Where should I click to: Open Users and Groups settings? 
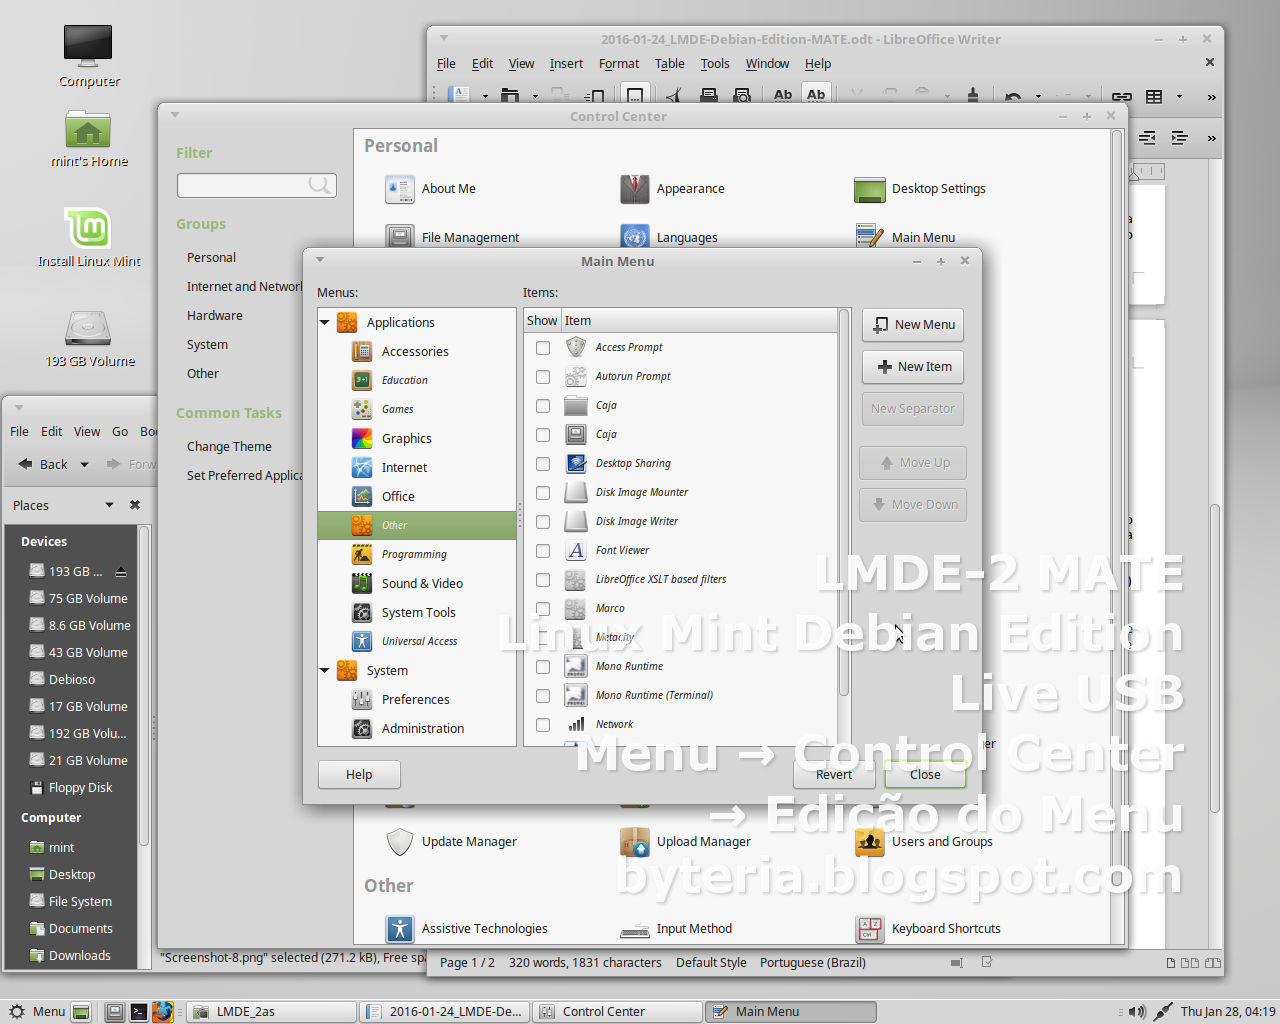coord(869,841)
